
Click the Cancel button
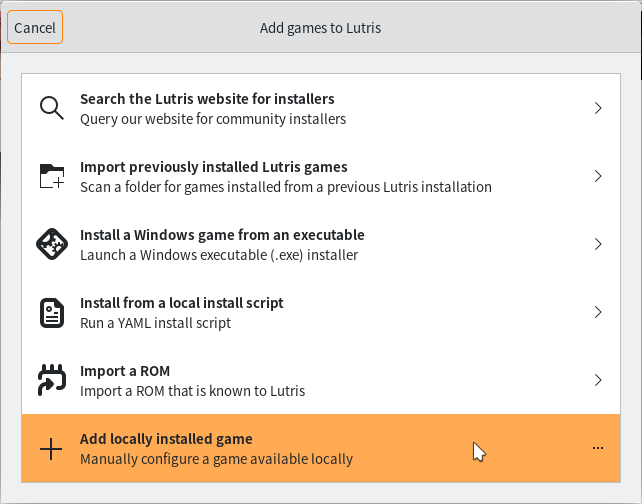tap(35, 27)
